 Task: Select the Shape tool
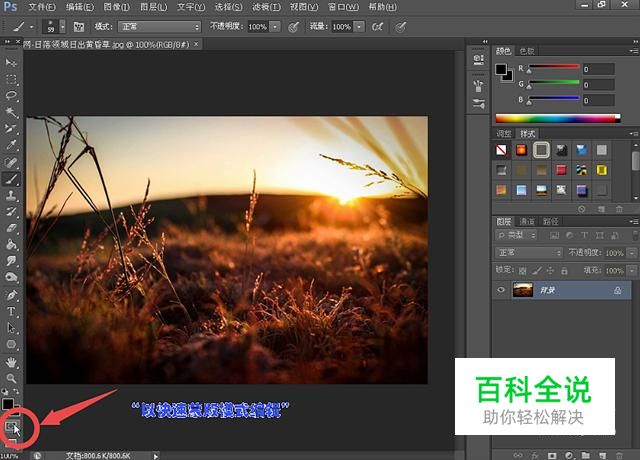tap(11, 344)
